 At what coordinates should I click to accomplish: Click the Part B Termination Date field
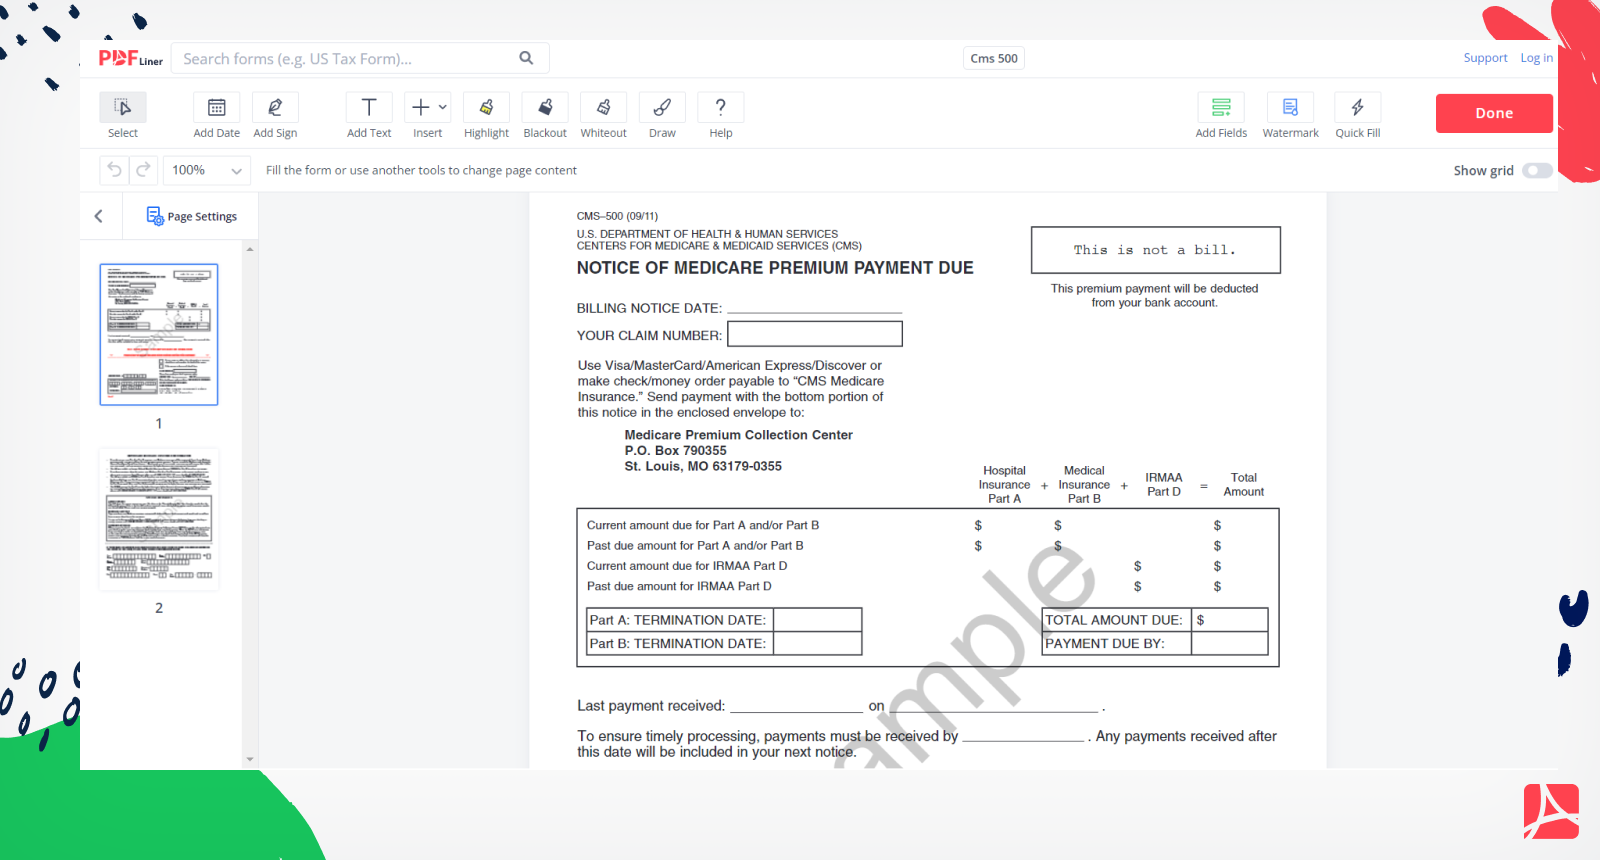[818, 644]
